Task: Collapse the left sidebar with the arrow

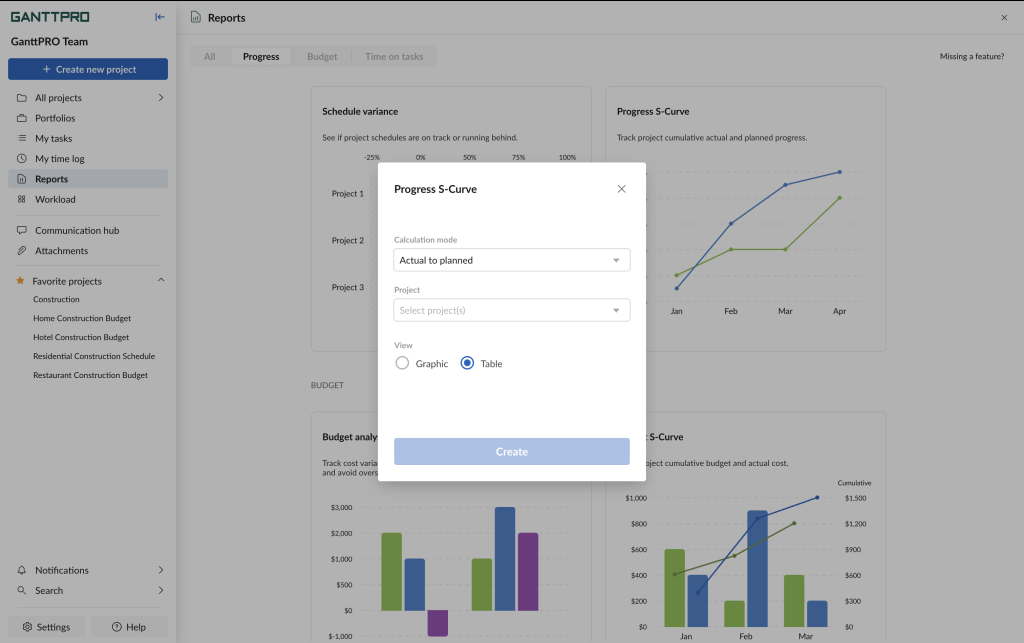Action: click(x=159, y=16)
